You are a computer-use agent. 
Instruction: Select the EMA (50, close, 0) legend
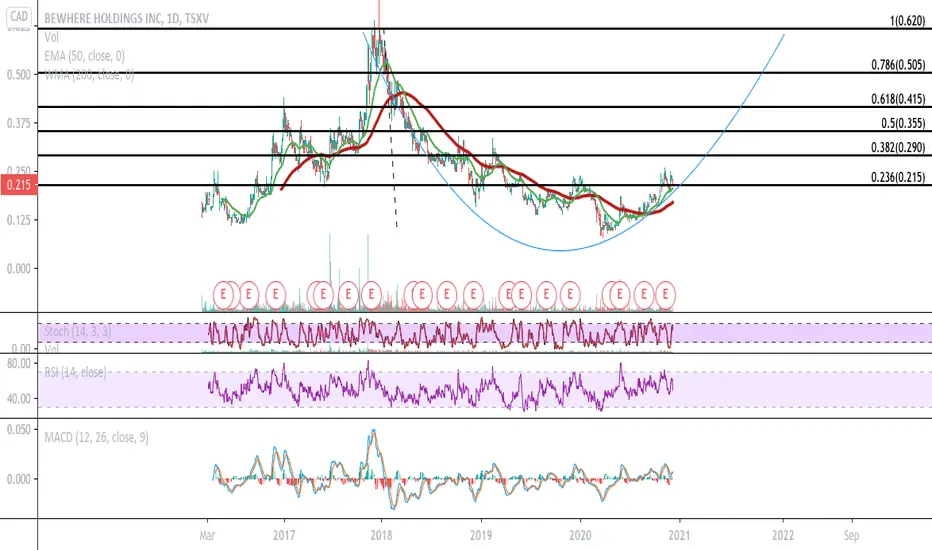[x=84, y=56]
